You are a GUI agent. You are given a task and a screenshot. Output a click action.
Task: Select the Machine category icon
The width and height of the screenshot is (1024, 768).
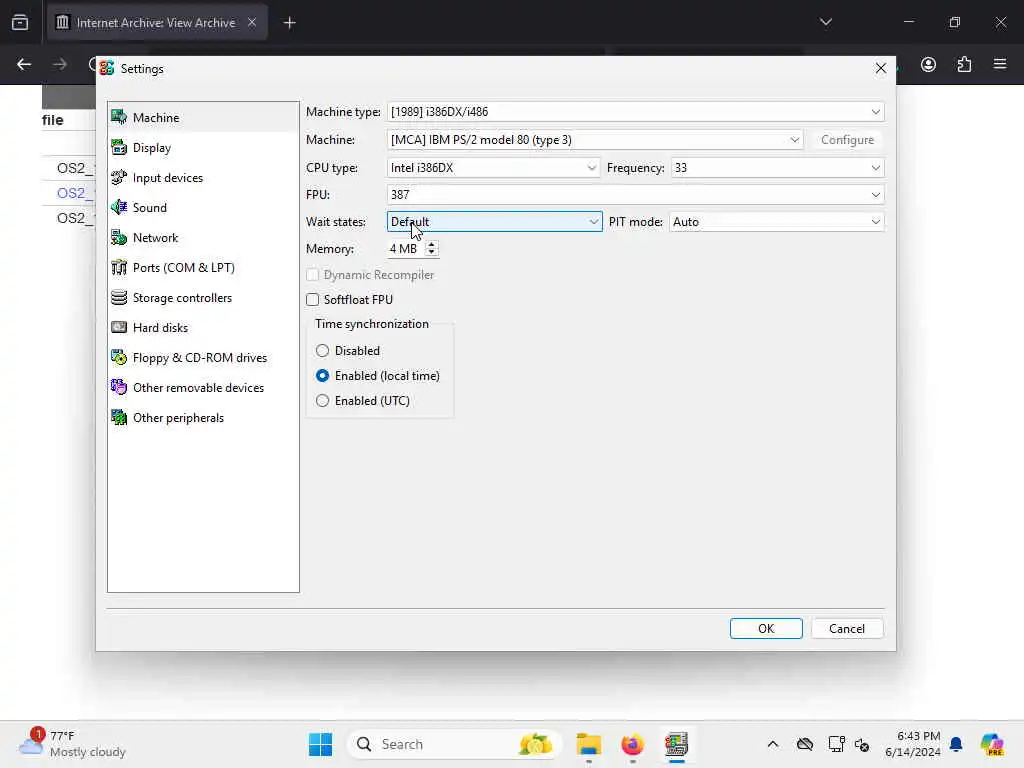(x=119, y=118)
